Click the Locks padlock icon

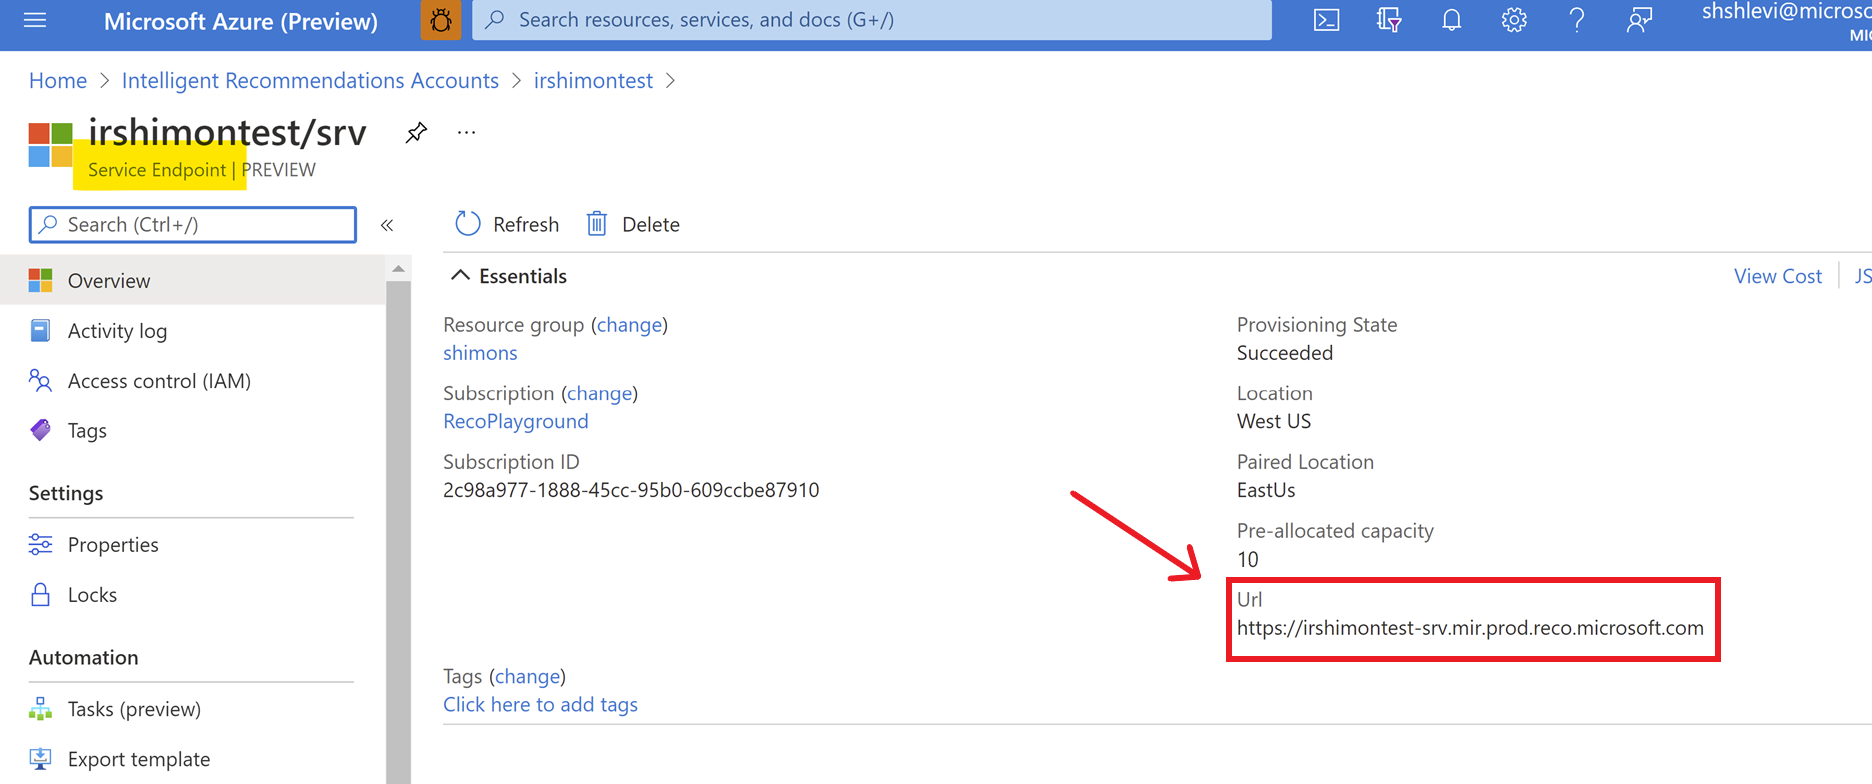point(41,595)
